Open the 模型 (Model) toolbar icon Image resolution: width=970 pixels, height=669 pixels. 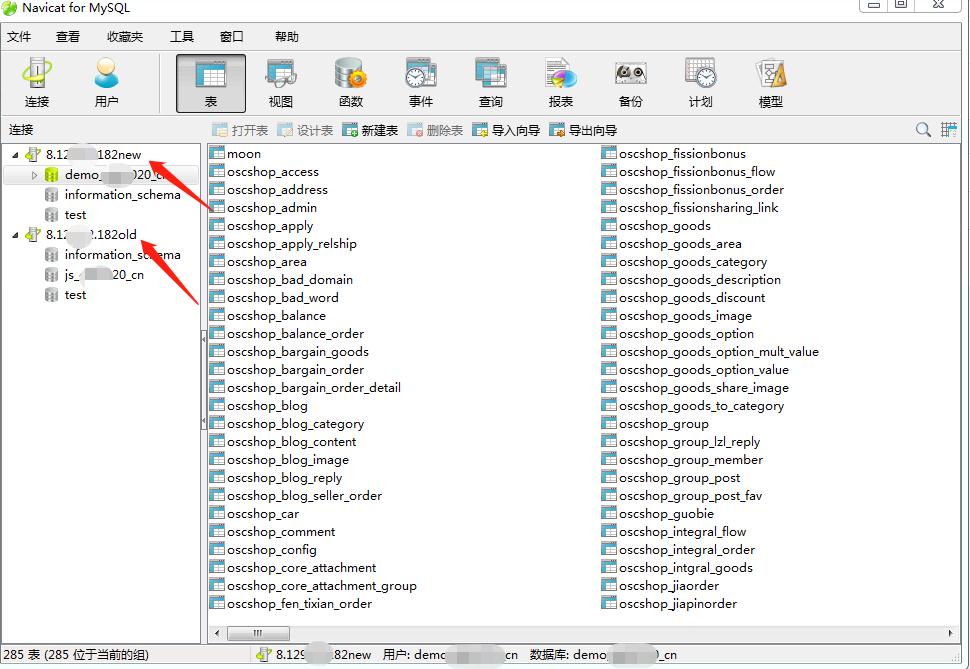coord(770,82)
